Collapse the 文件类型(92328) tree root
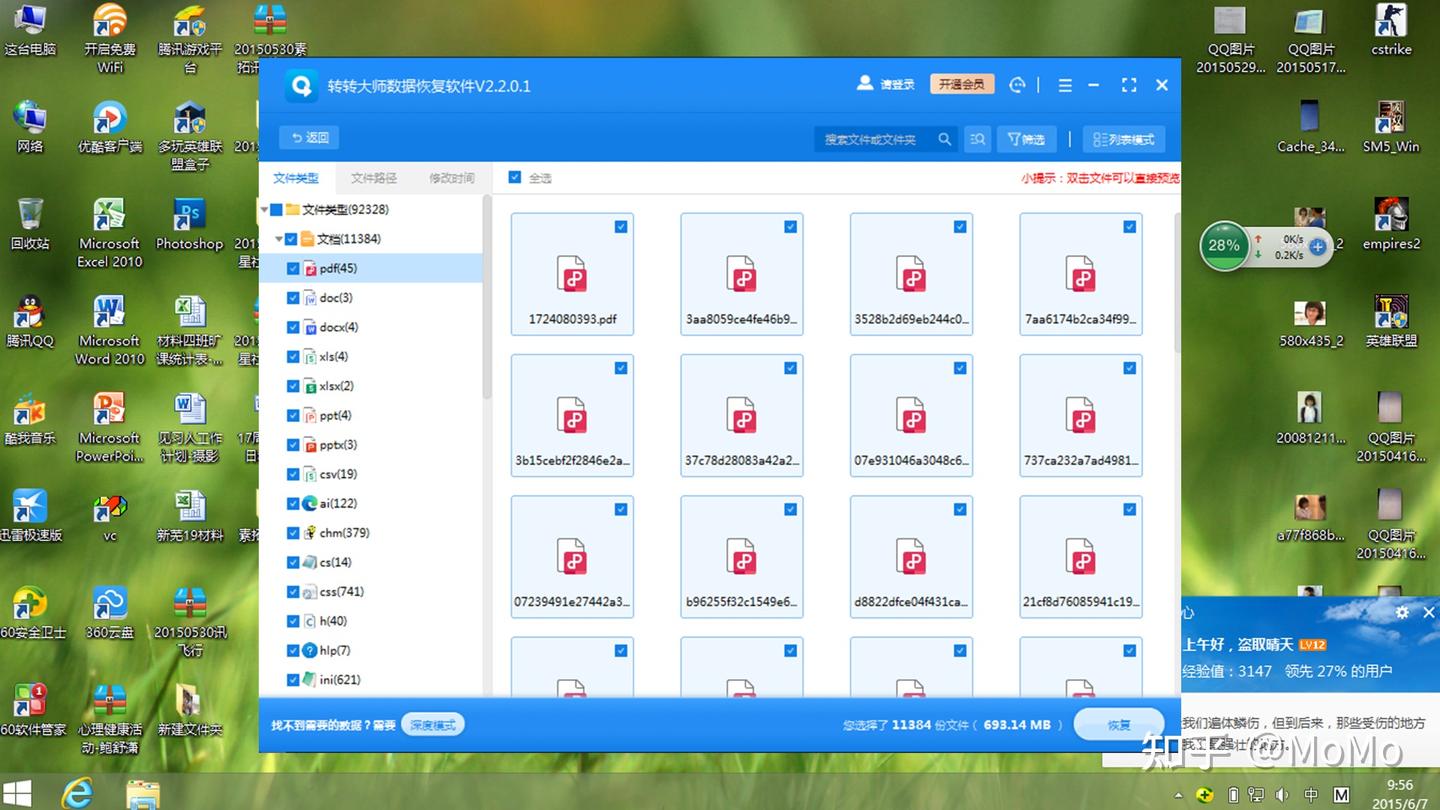 [265, 209]
